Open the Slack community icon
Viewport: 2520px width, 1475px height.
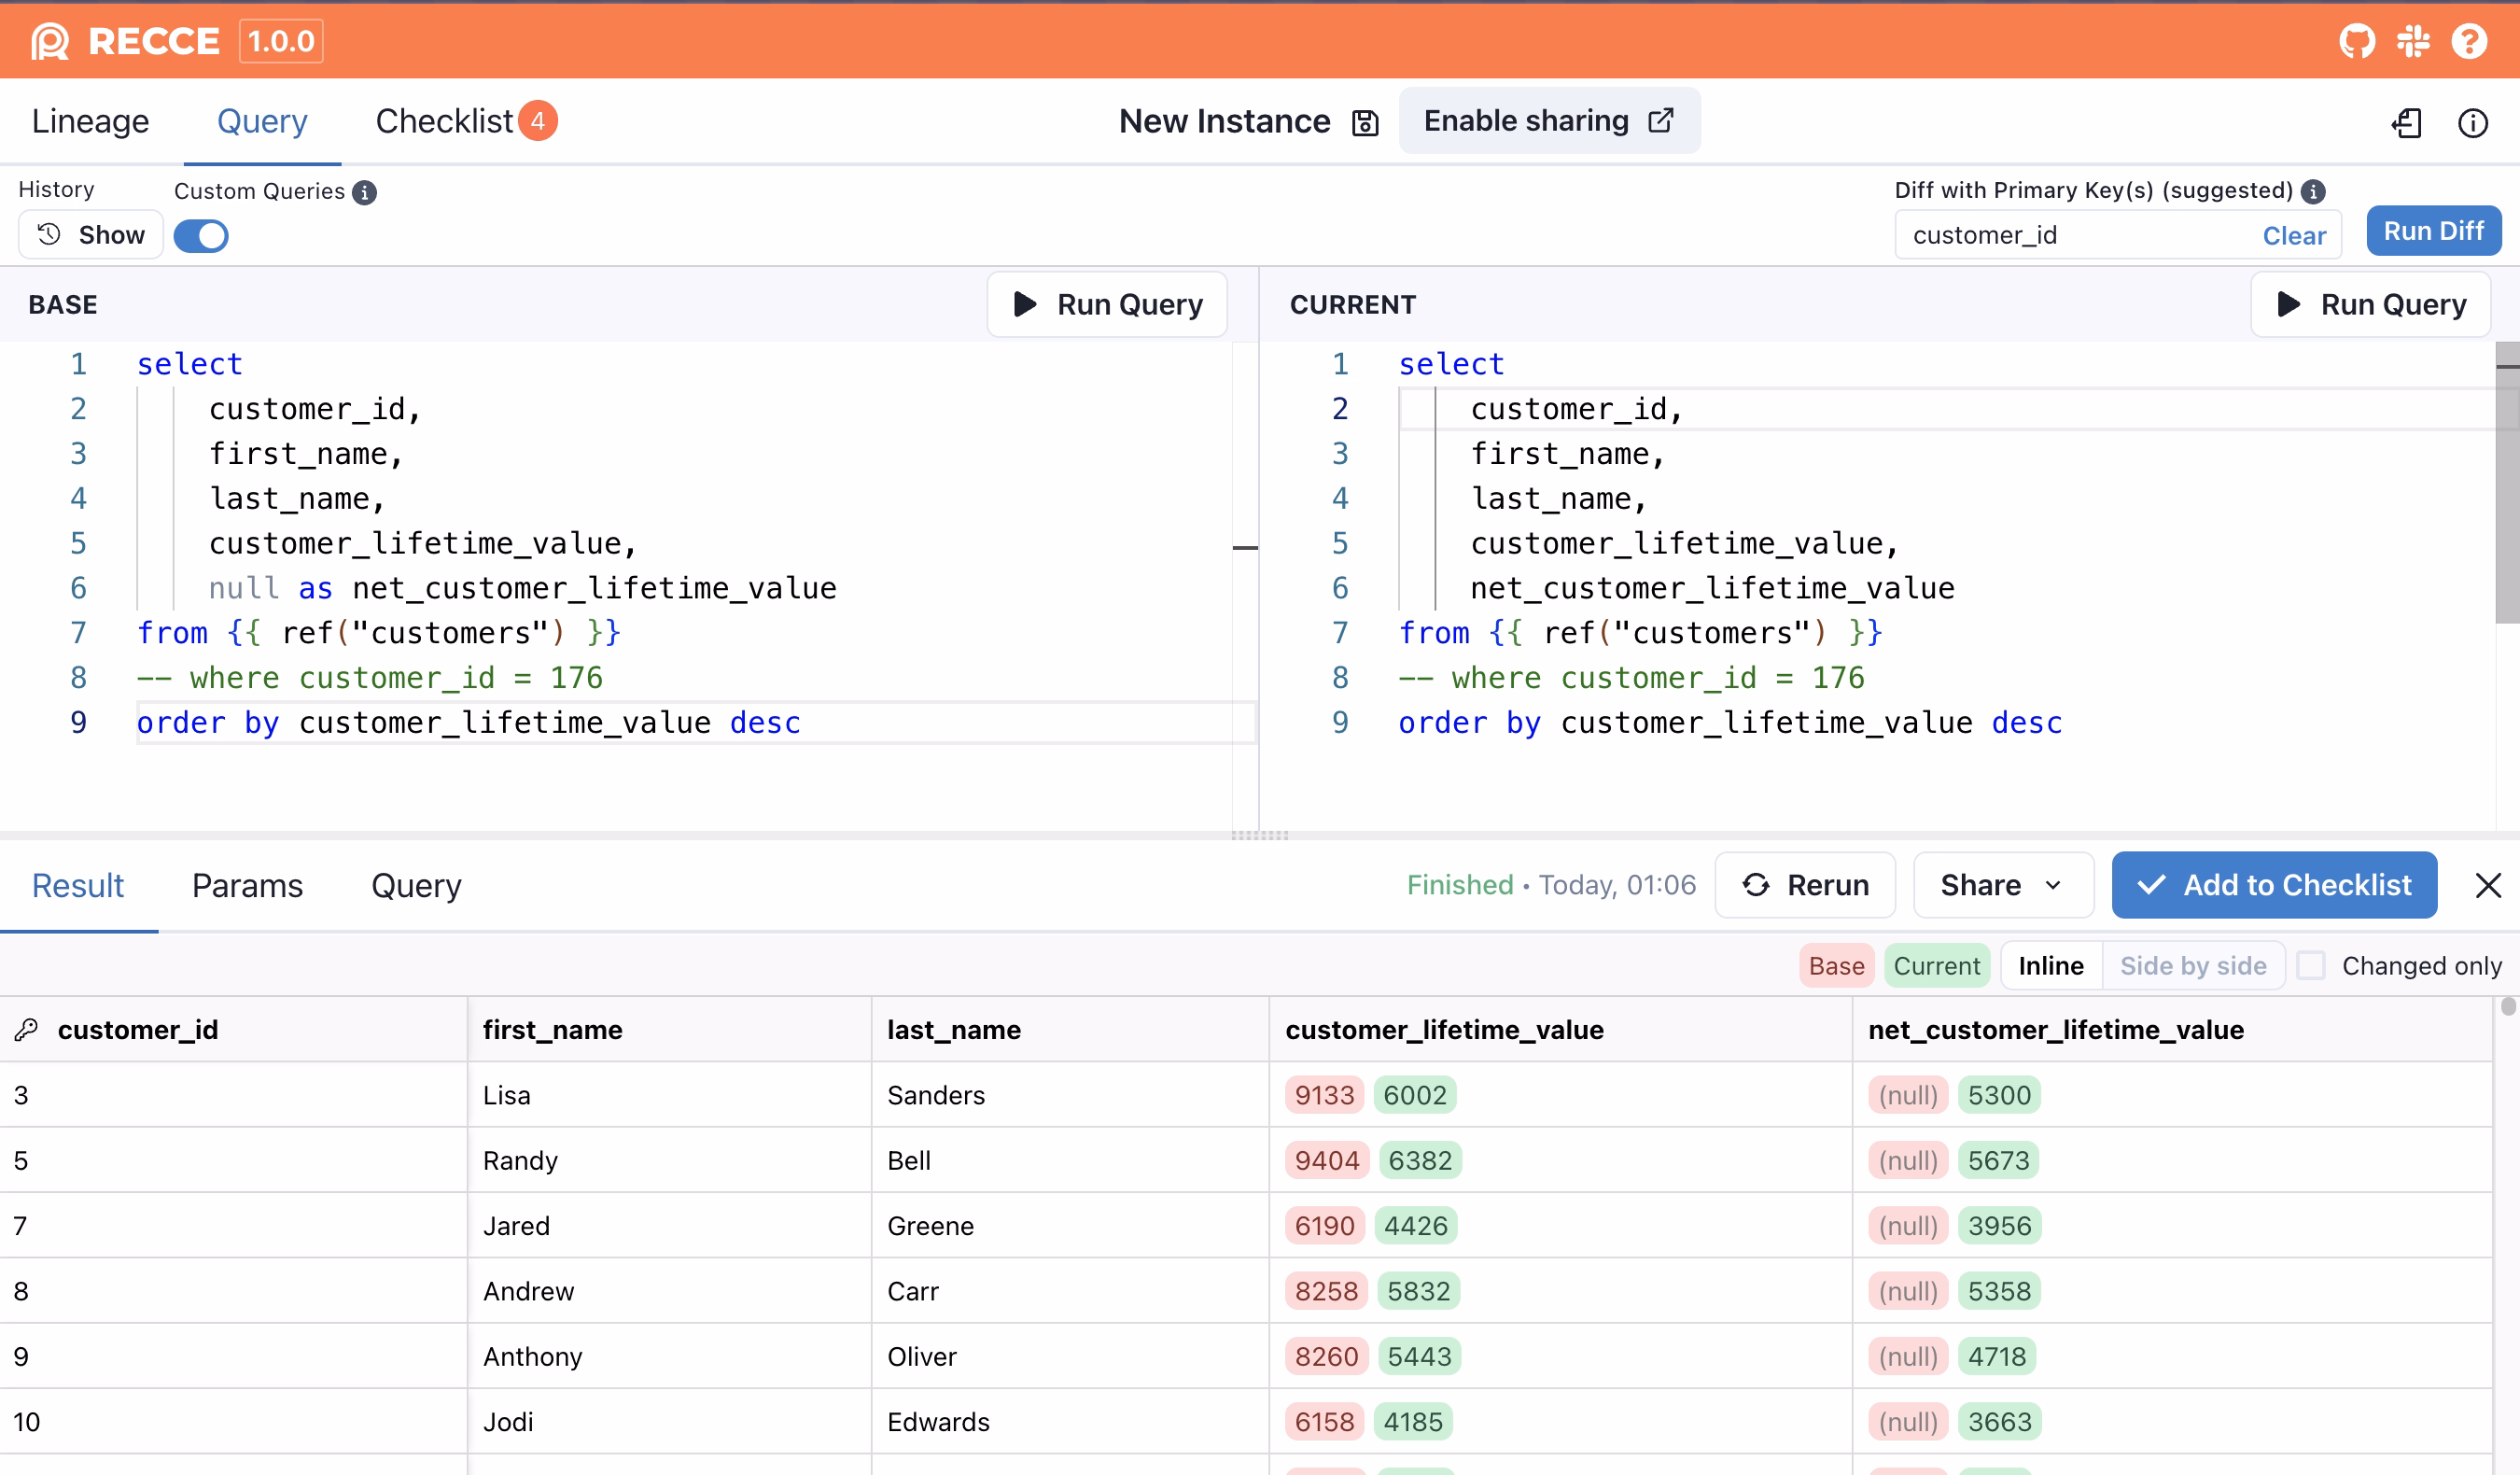pos(2413,41)
